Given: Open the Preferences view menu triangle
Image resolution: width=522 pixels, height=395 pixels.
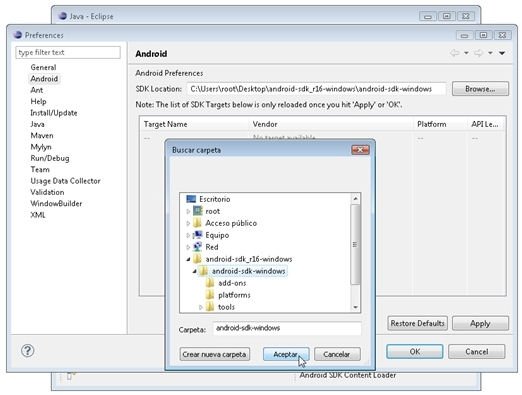Looking at the screenshot, I should click(502, 53).
